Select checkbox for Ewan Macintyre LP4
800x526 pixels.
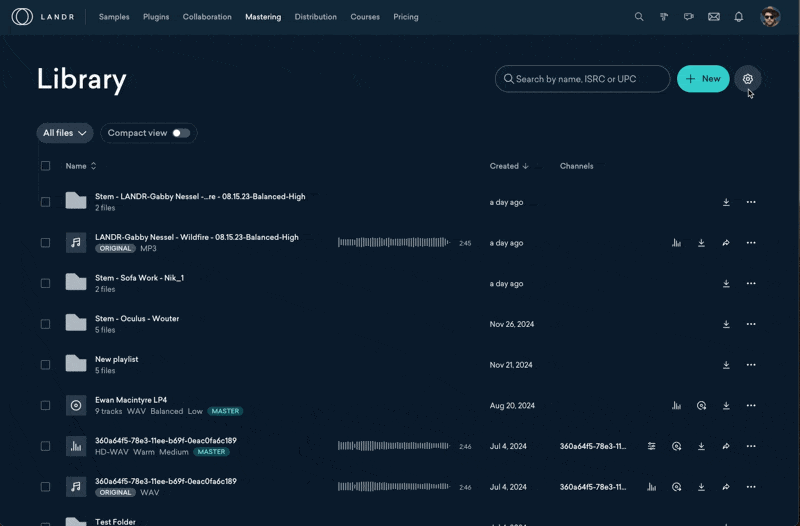(45, 406)
